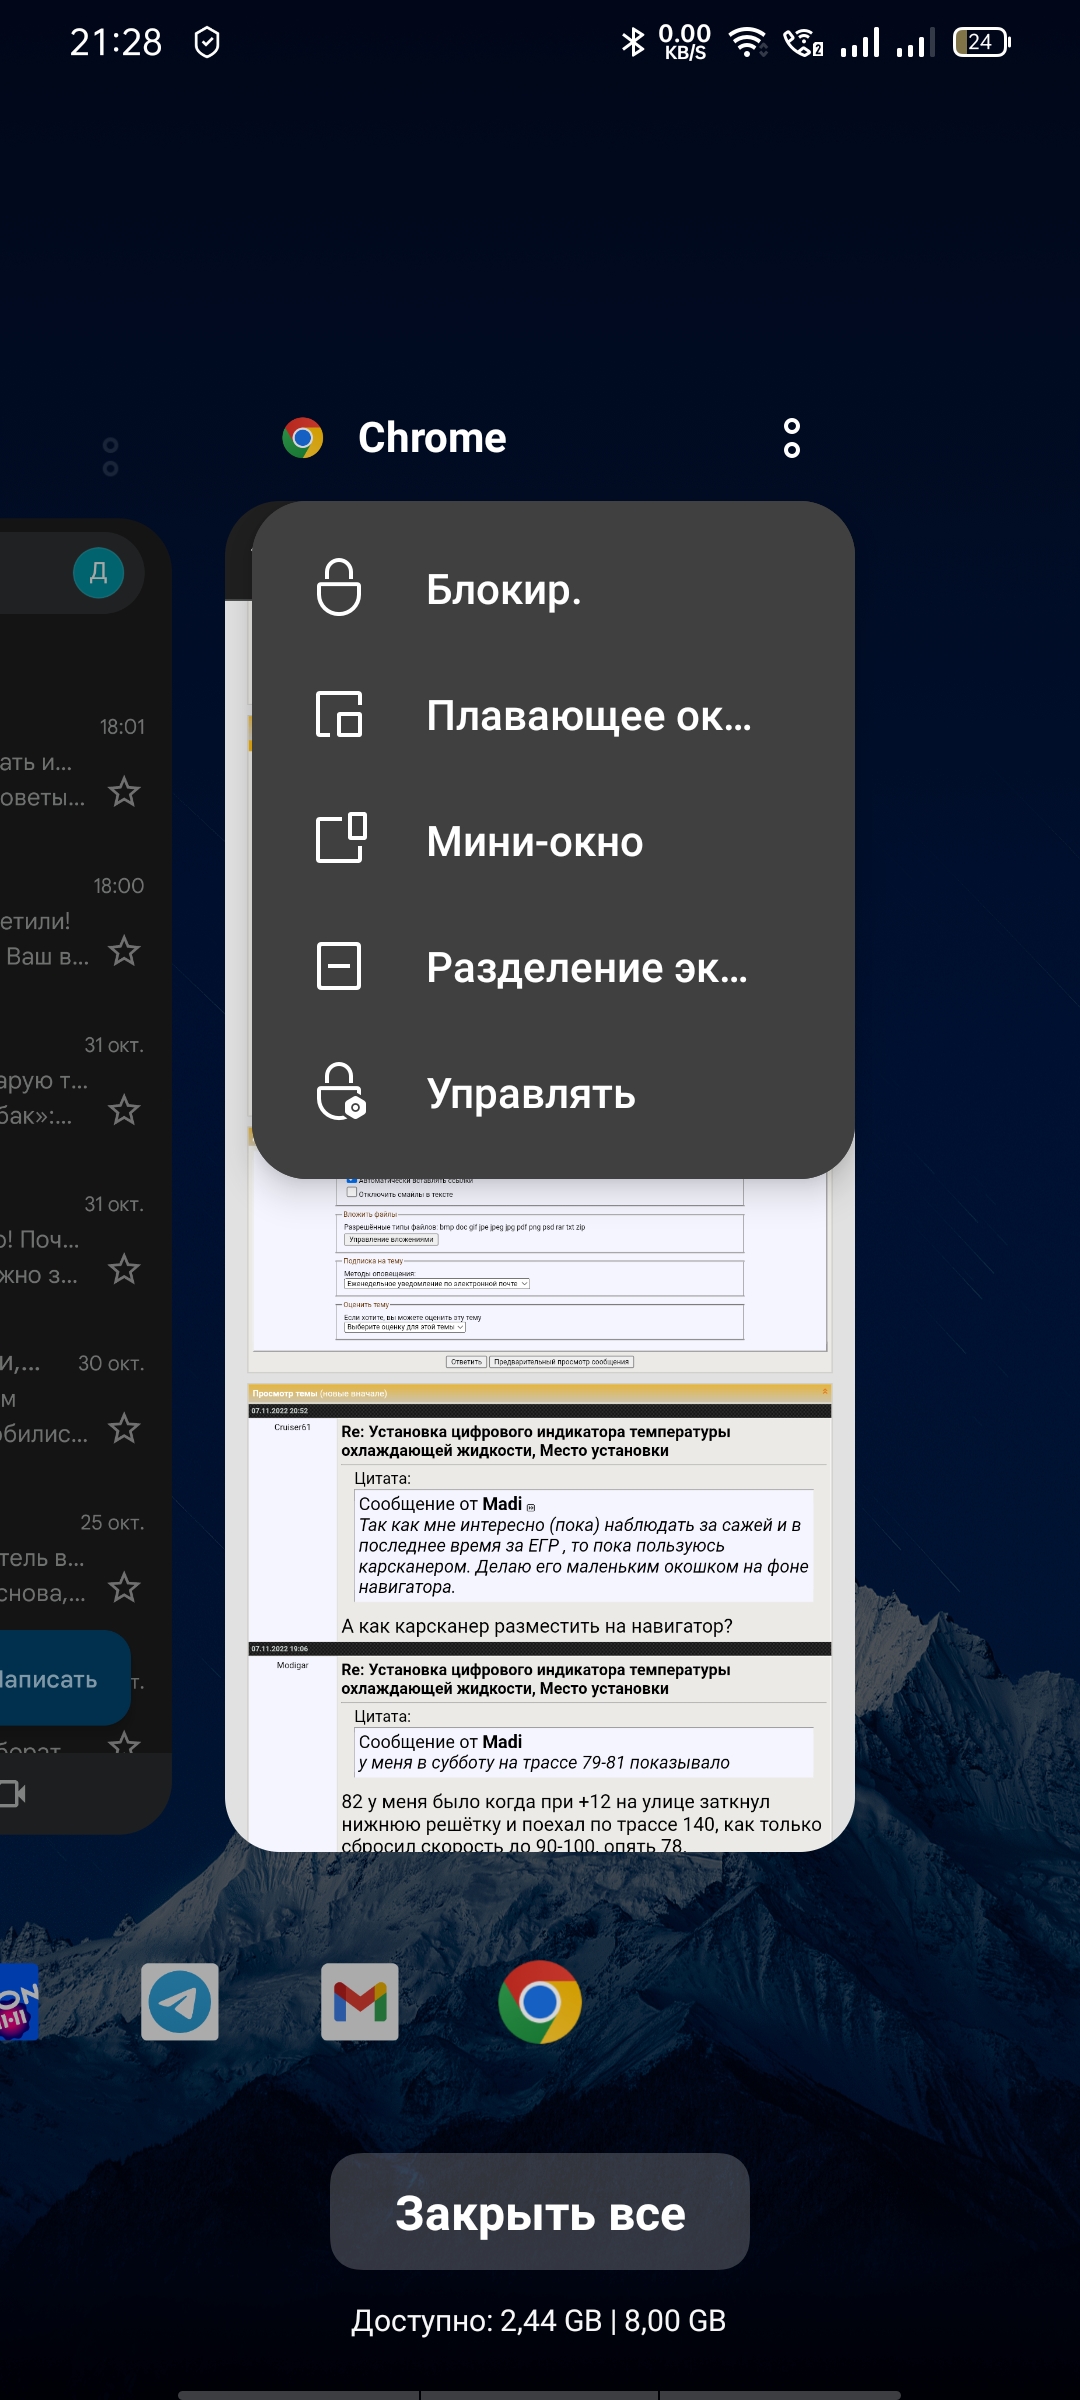Open the three-dot menu beside Chrome title
The height and width of the screenshot is (2400, 1080).
click(x=792, y=438)
